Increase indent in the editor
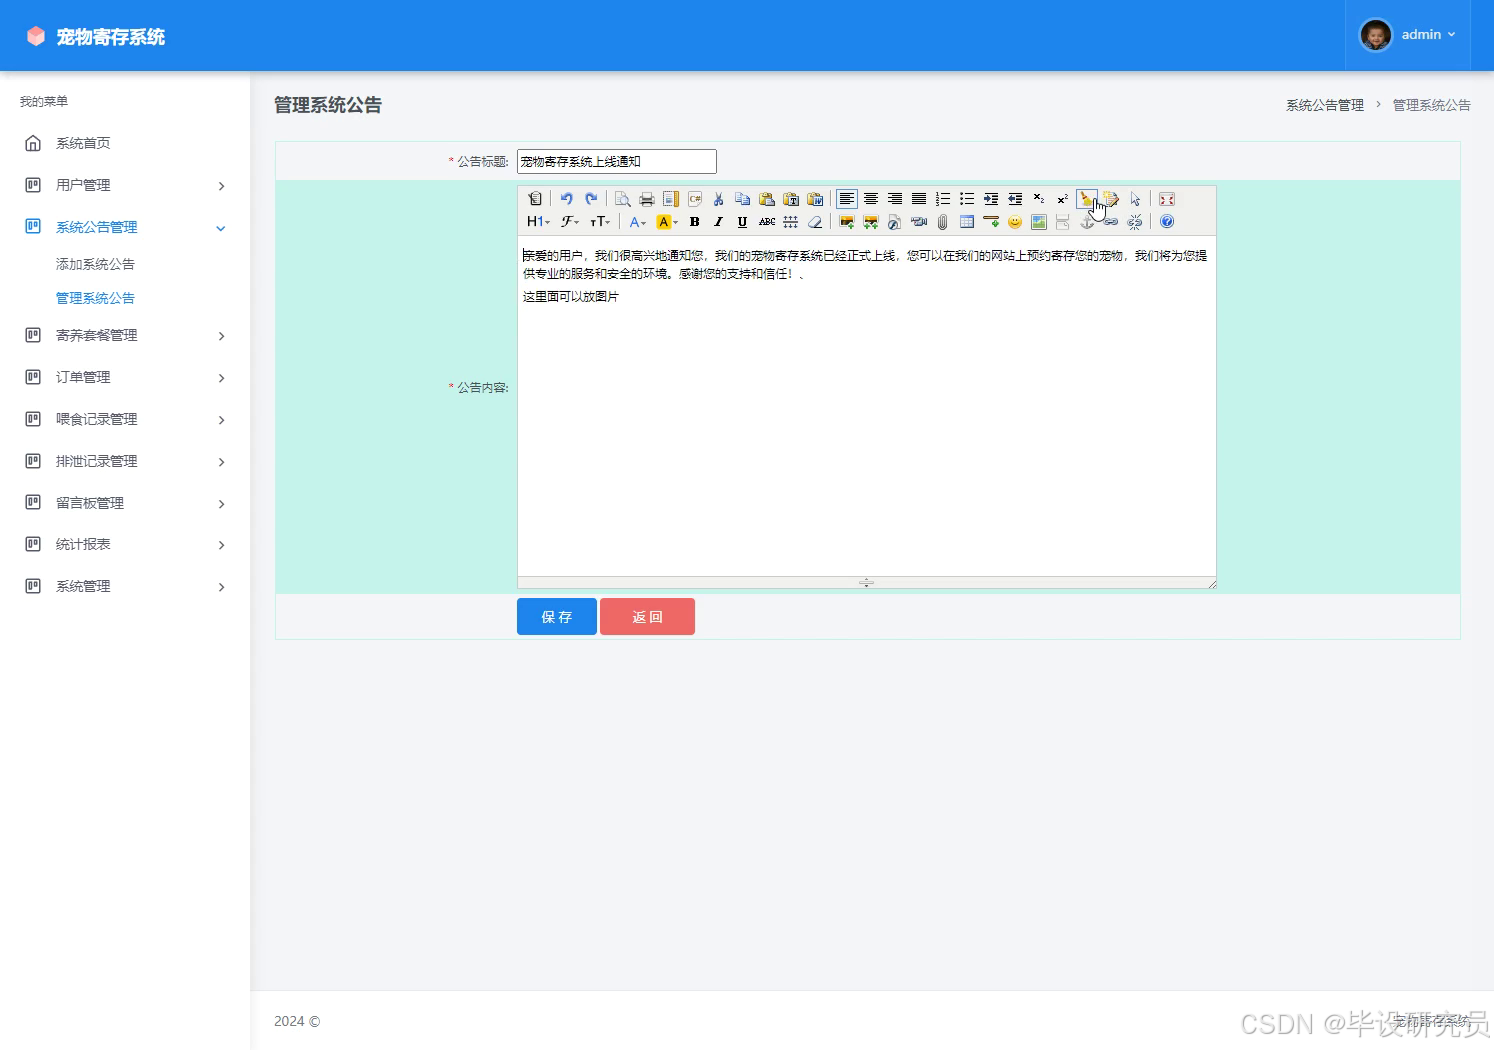The width and height of the screenshot is (1494, 1050). tap(991, 199)
